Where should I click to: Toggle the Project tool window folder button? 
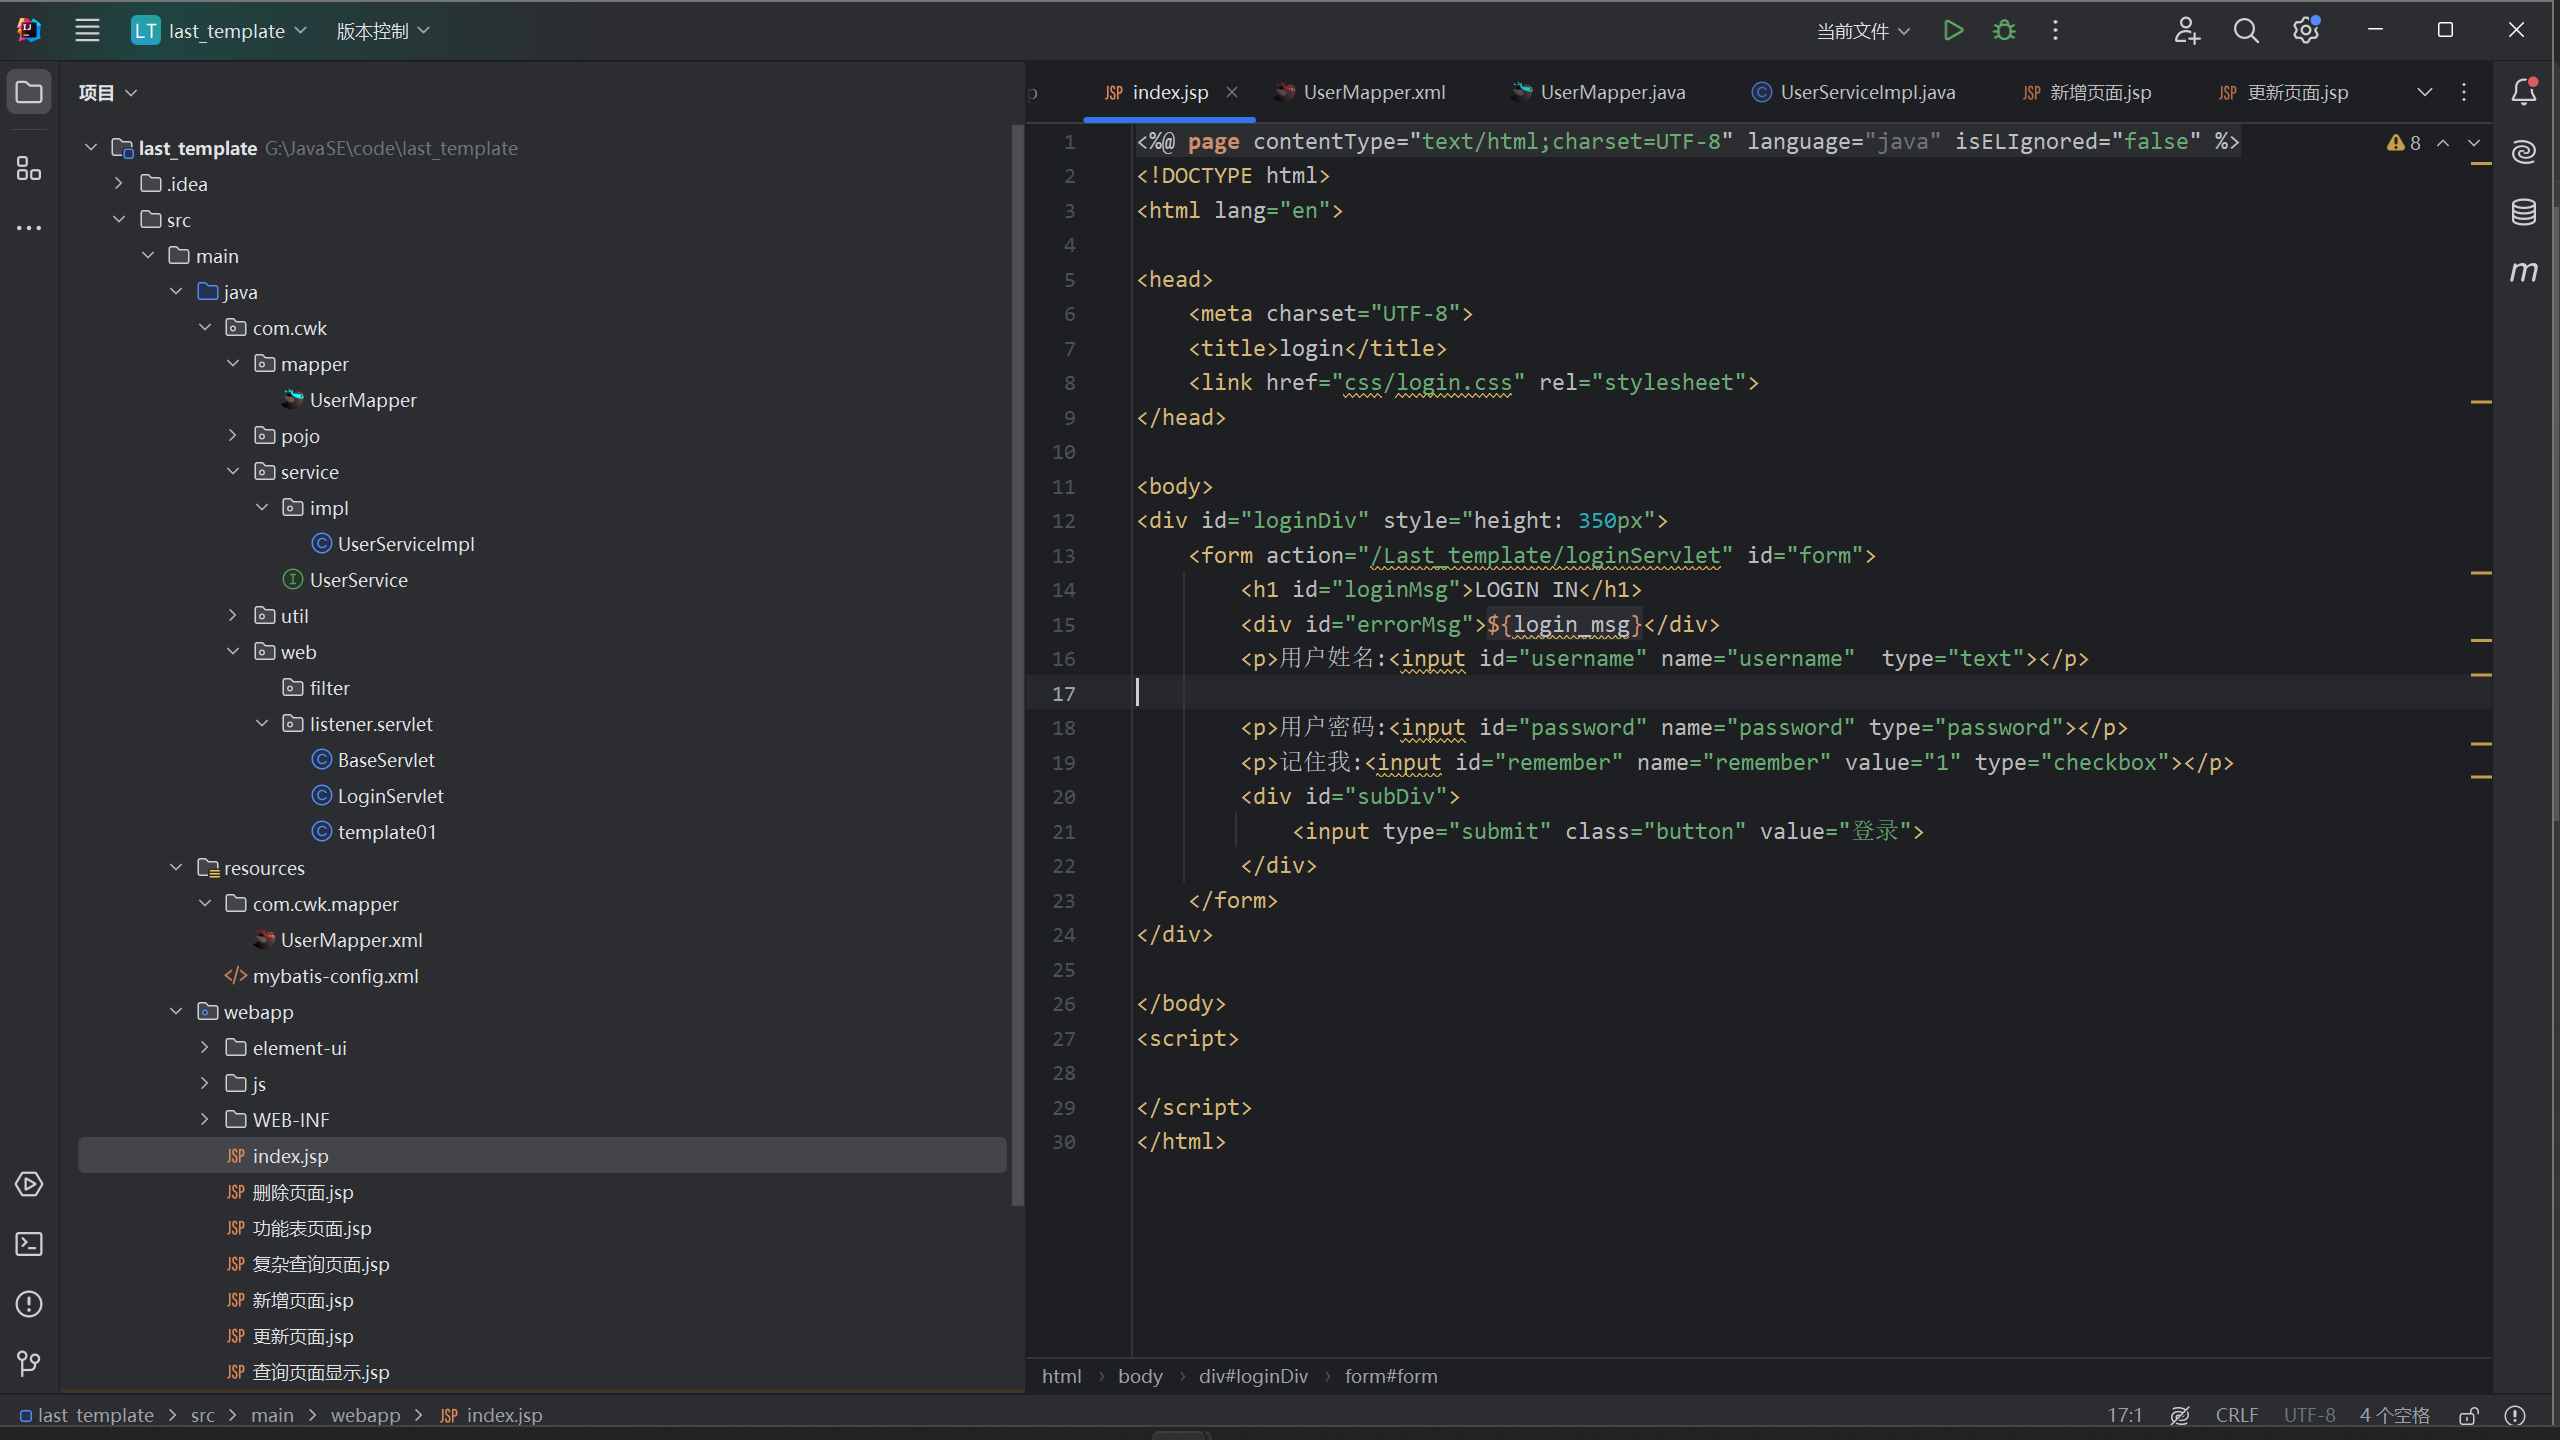(29, 92)
